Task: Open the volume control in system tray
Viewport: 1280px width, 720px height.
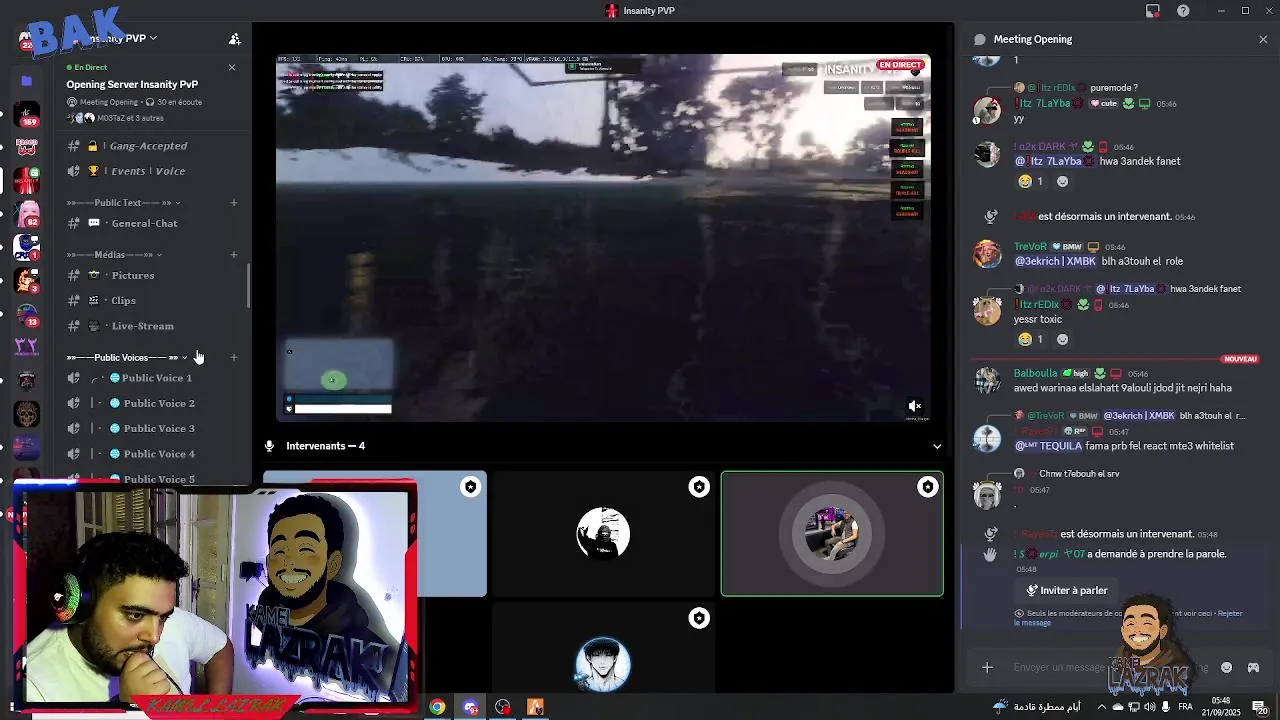Action: [1150, 707]
